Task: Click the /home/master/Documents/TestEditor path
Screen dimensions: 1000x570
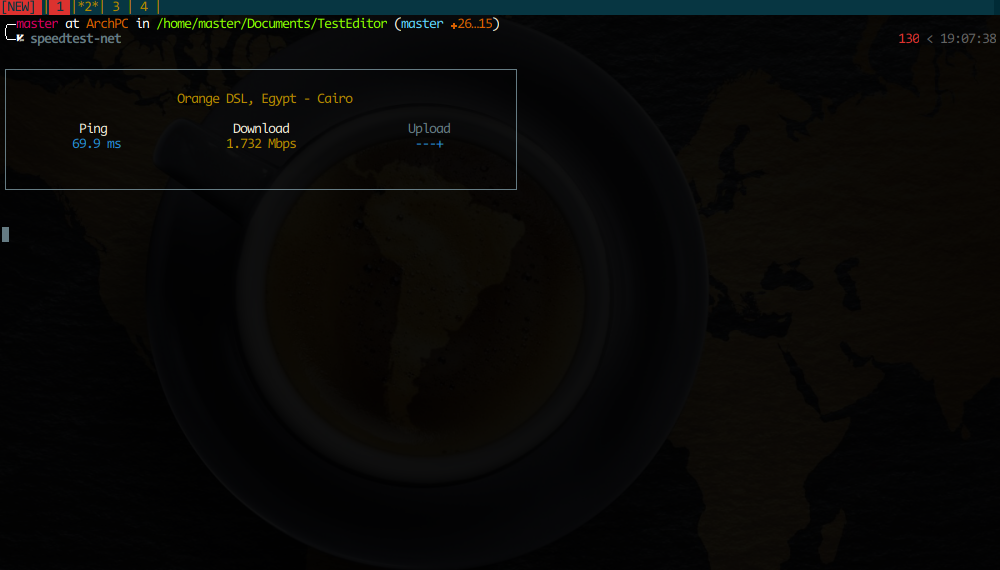Action: pyautogui.click(x=271, y=23)
